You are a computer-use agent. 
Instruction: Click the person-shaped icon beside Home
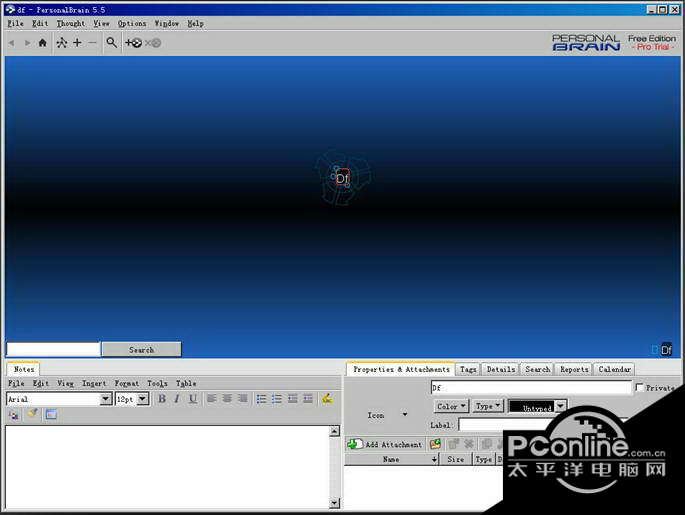click(62, 43)
